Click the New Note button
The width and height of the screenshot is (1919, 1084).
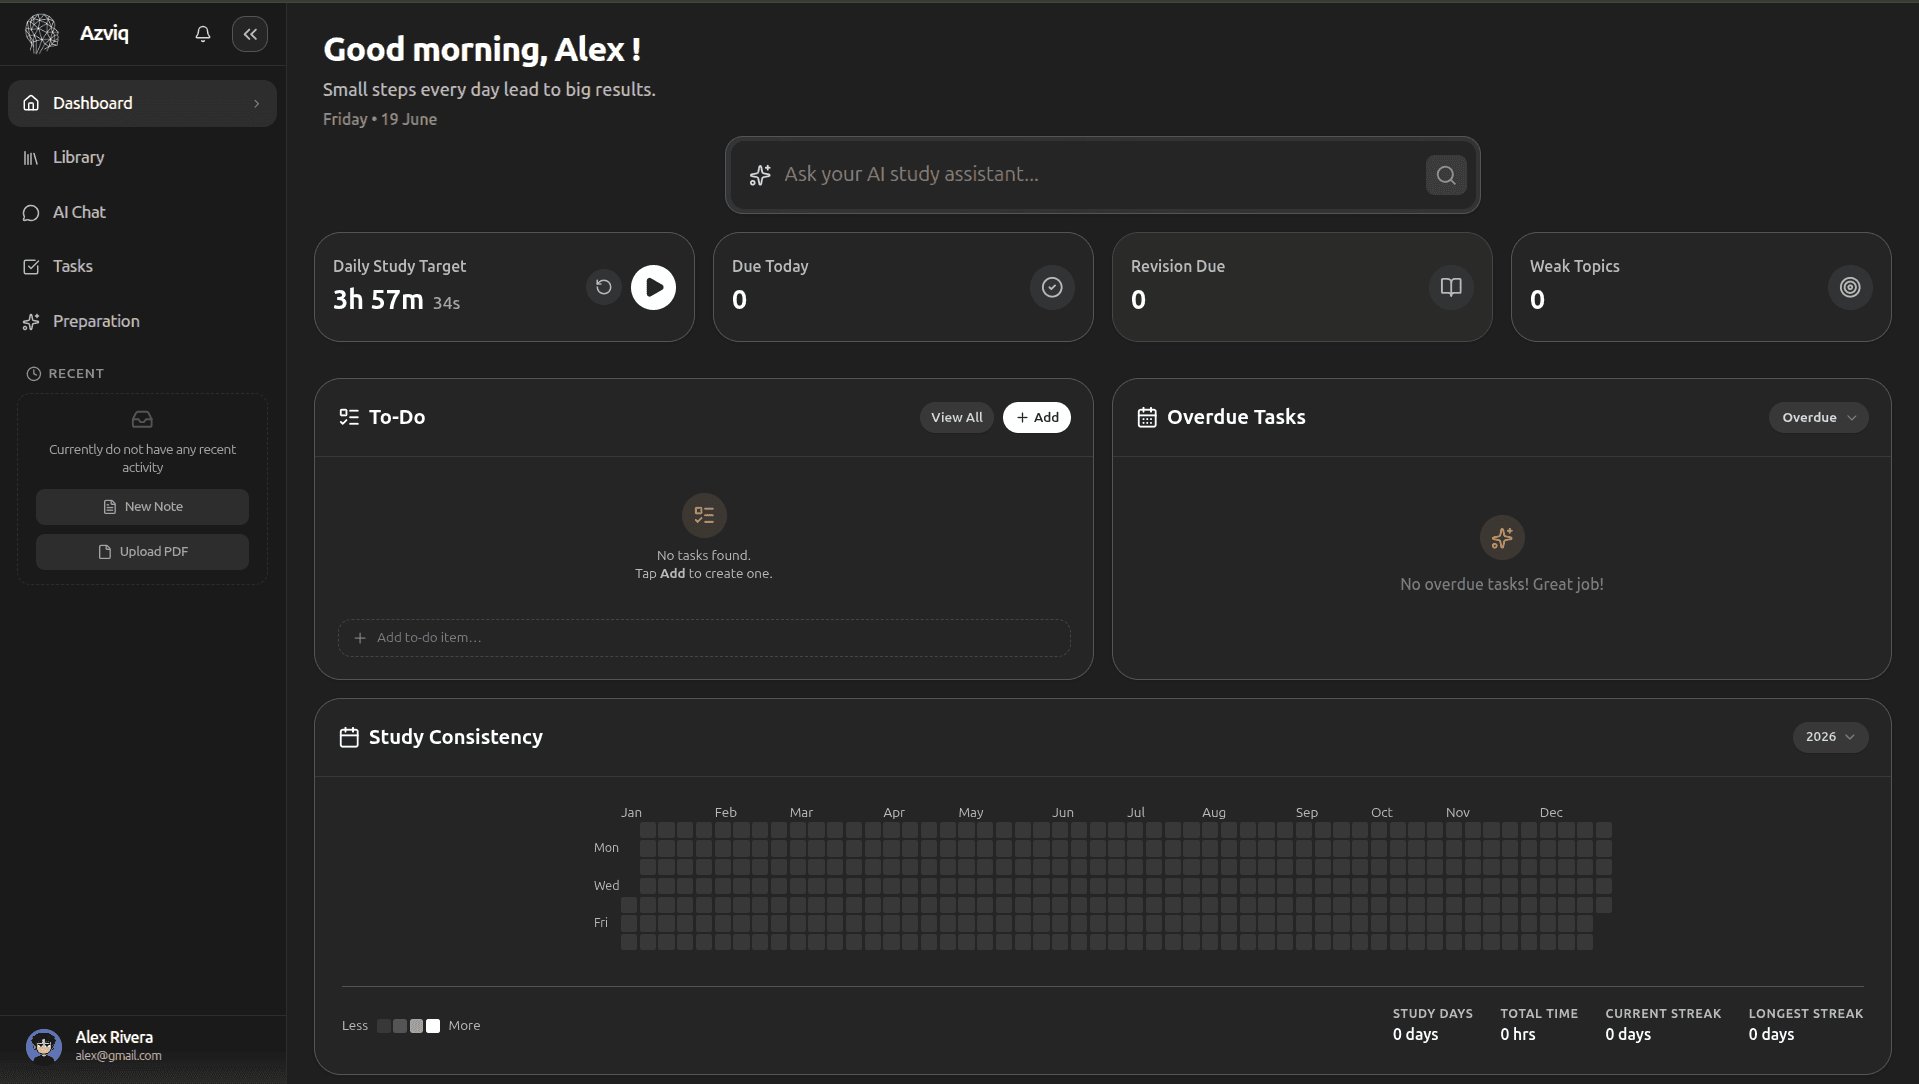(142, 507)
